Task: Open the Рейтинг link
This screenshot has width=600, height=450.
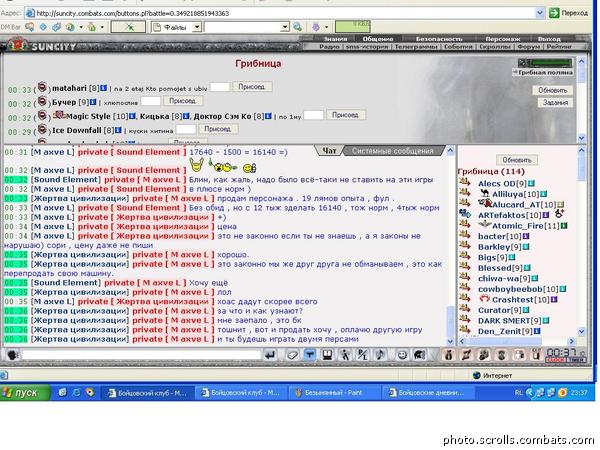Action: (559, 47)
